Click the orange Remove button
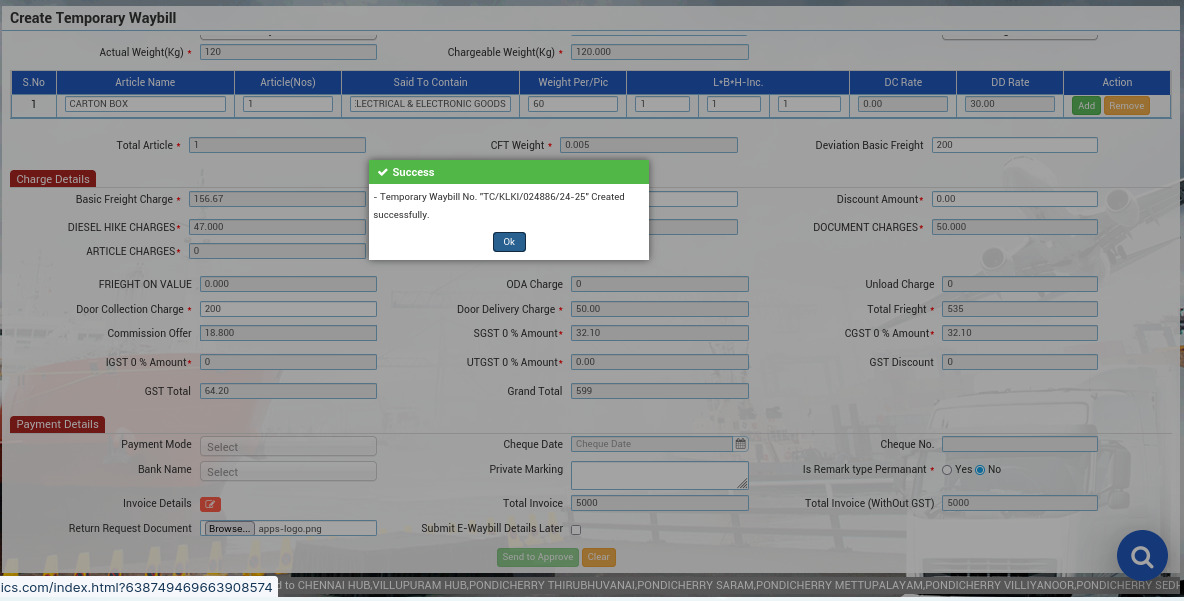The image size is (1184, 601). point(1126,106)
